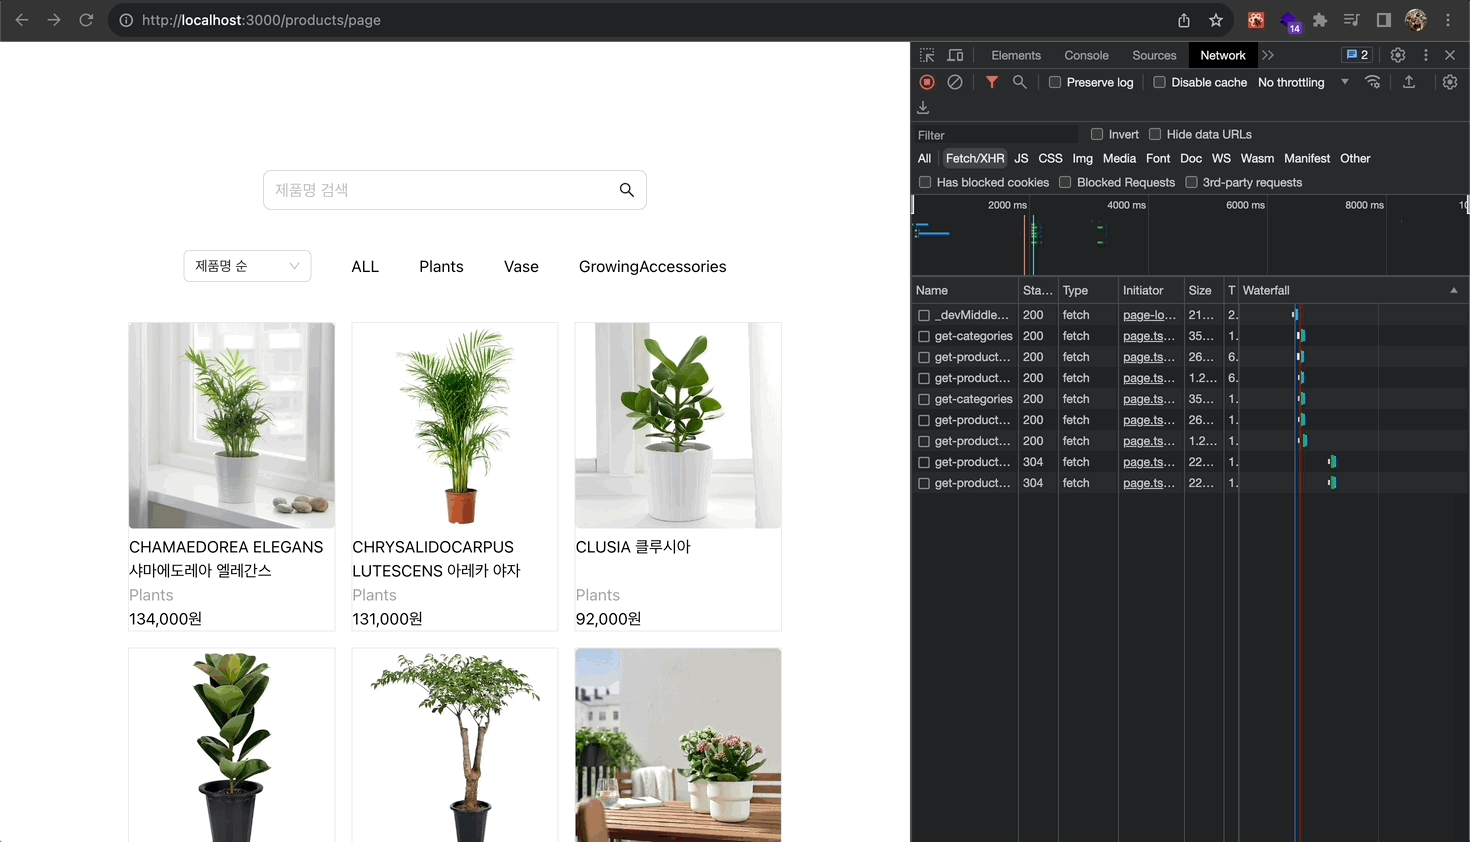Open network conditions wifi icon
This screenshot has height=842, width=1470.
tap(1373, 82)
